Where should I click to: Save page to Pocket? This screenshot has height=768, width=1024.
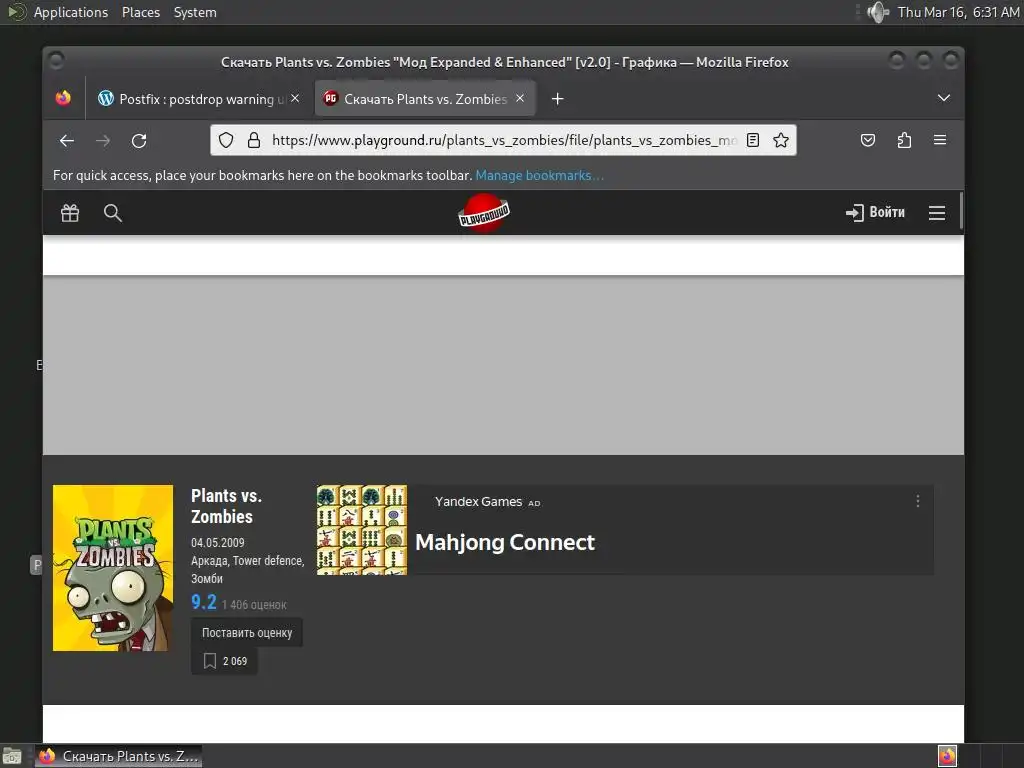click(868, 140)
